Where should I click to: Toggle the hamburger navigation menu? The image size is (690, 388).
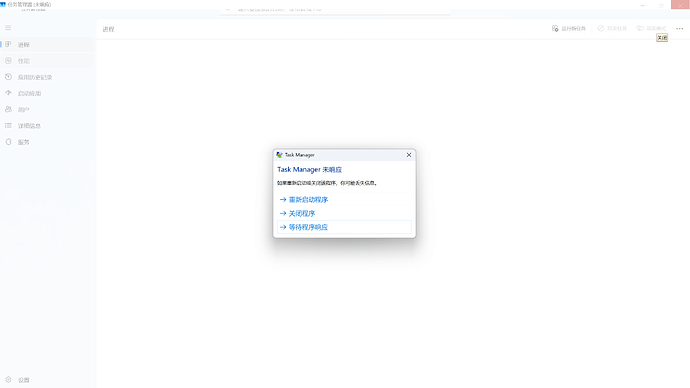coord(8,28)
